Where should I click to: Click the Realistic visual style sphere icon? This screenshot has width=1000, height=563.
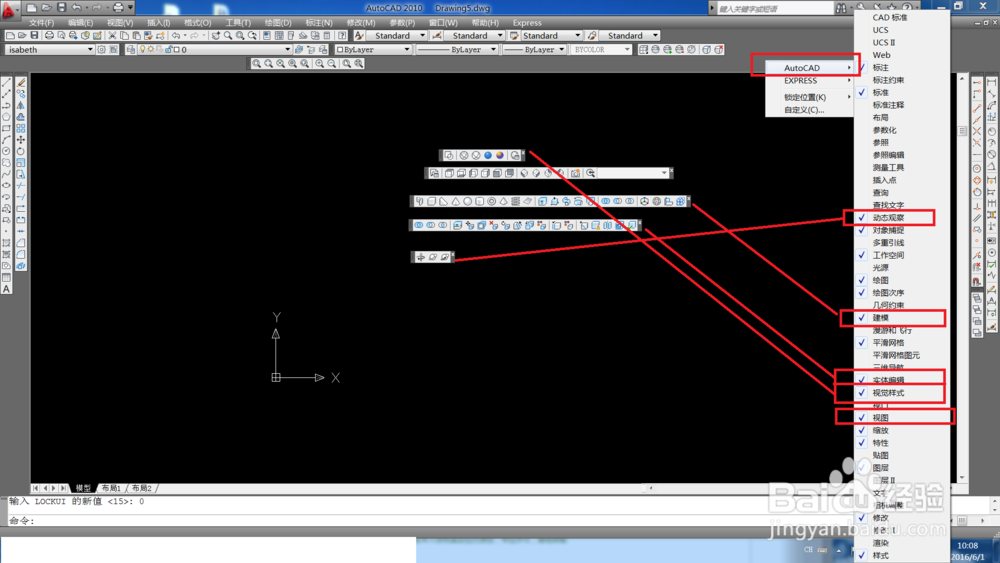(488, 155)
